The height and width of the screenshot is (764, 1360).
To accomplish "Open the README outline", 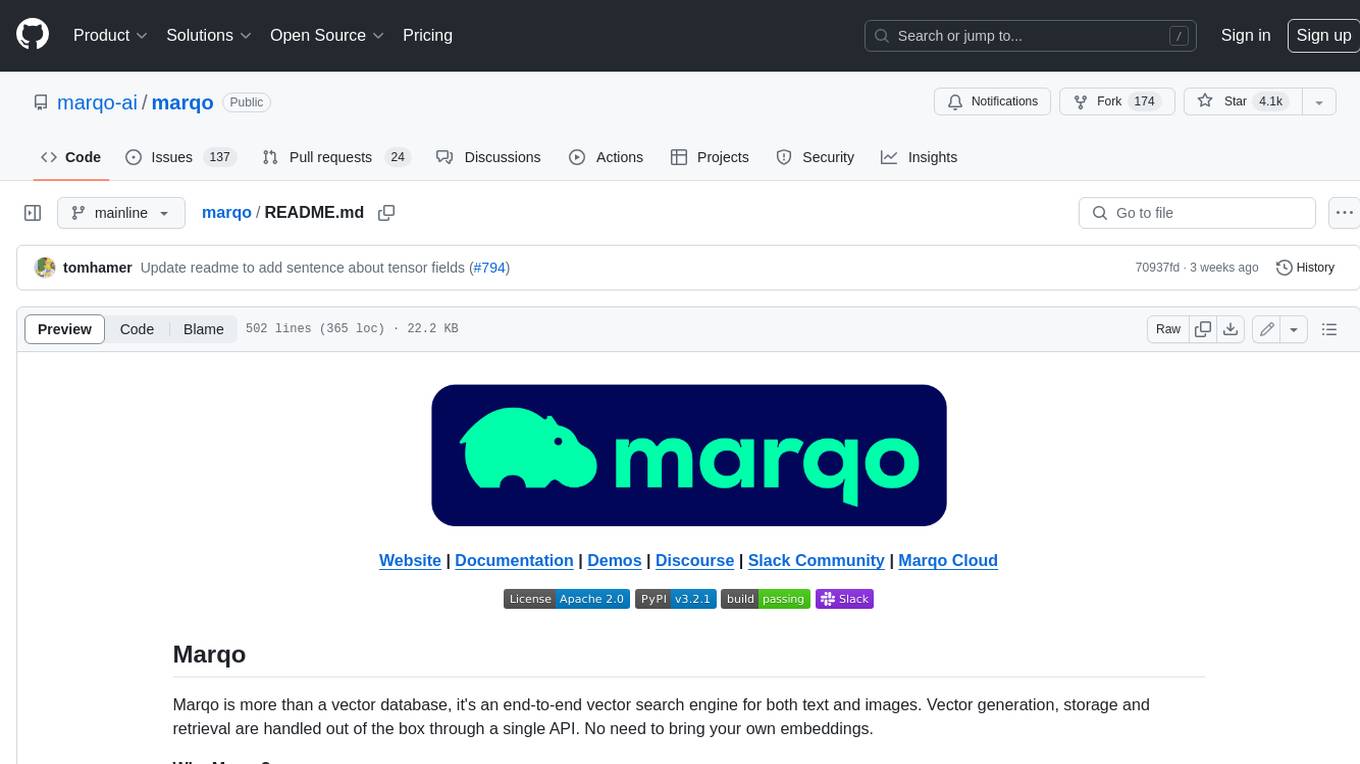I will [x=1329, y=329].
